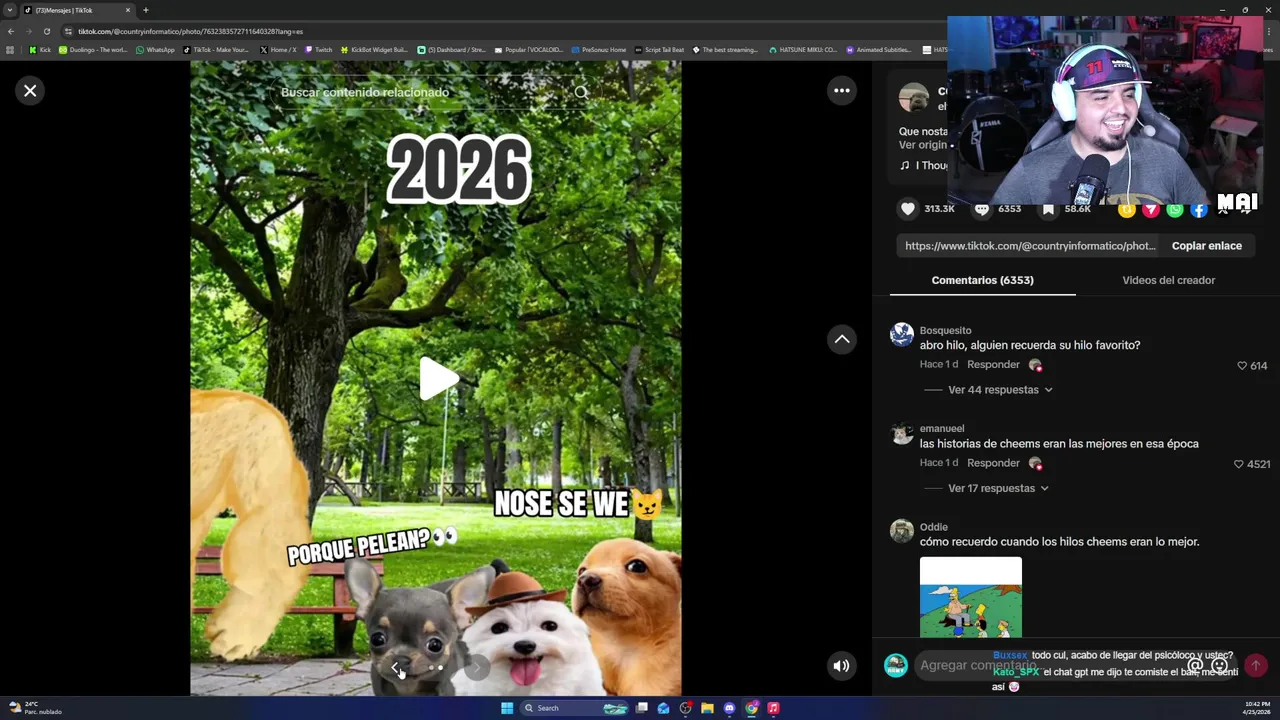The image size is (1280, 720).
Task: Open the image attached to Oddie's comment
Action: coord(971,597)
